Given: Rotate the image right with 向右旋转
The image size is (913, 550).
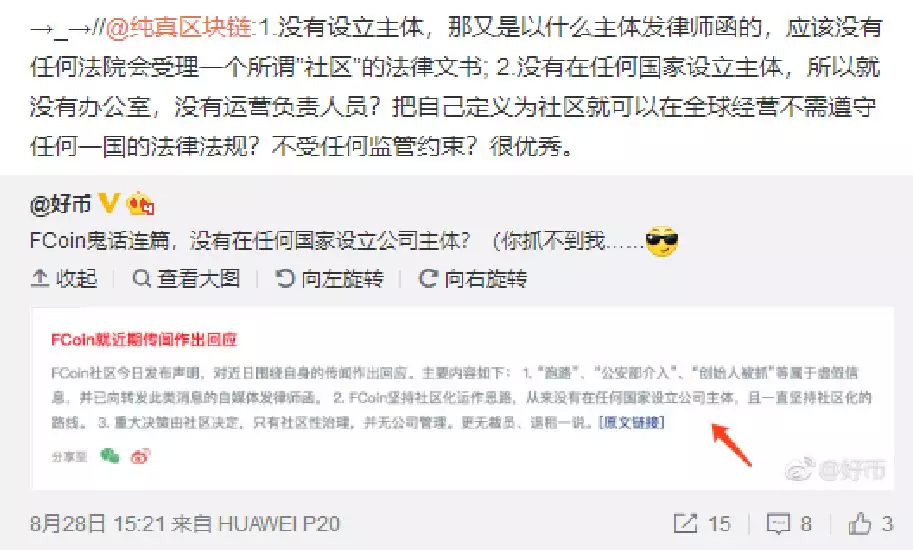Looking at the screenshot, I should (x=473, y=279).
